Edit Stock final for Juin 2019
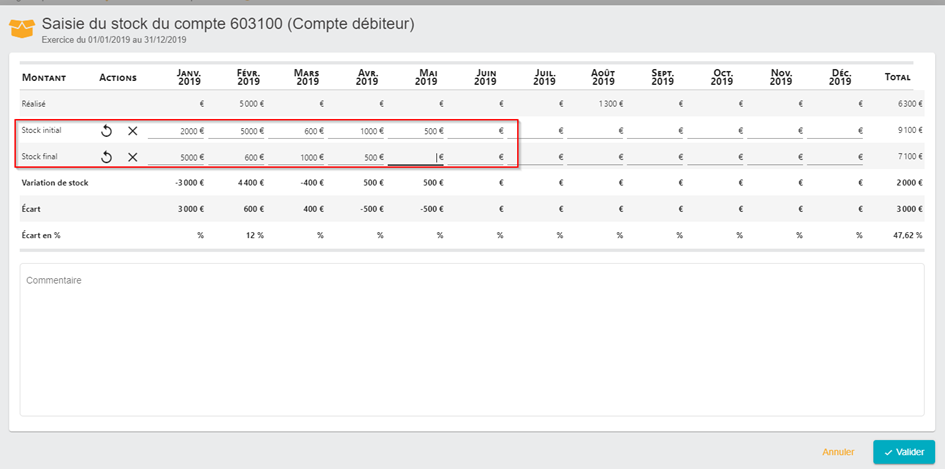The width and height of the screenshot is (945, 469). coord(476,157)
